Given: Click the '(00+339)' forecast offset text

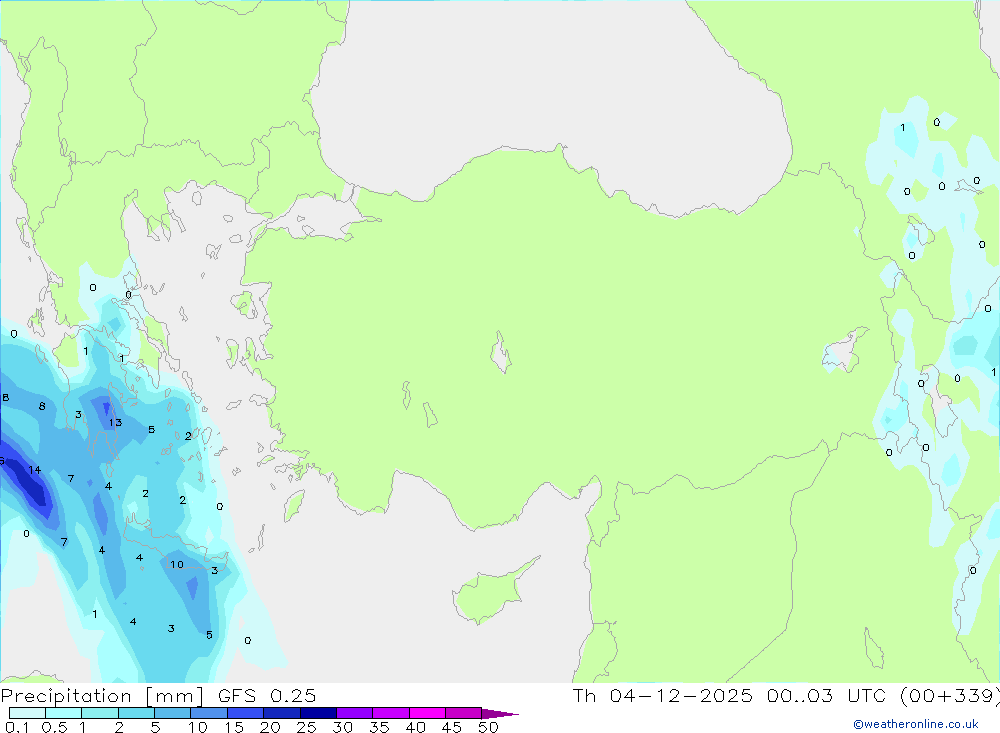Looking at the screenshot, I should point(950,696).
